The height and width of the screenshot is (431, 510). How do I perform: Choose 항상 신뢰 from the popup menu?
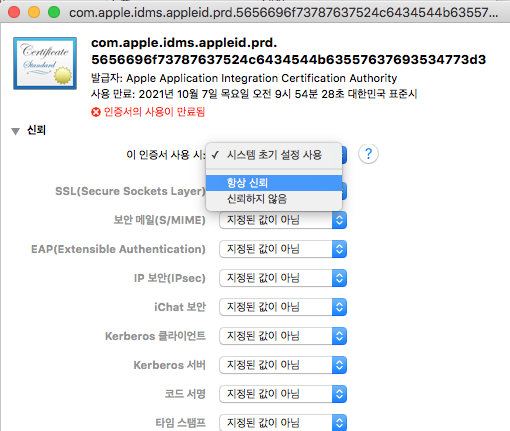click(x=274, y=183)
